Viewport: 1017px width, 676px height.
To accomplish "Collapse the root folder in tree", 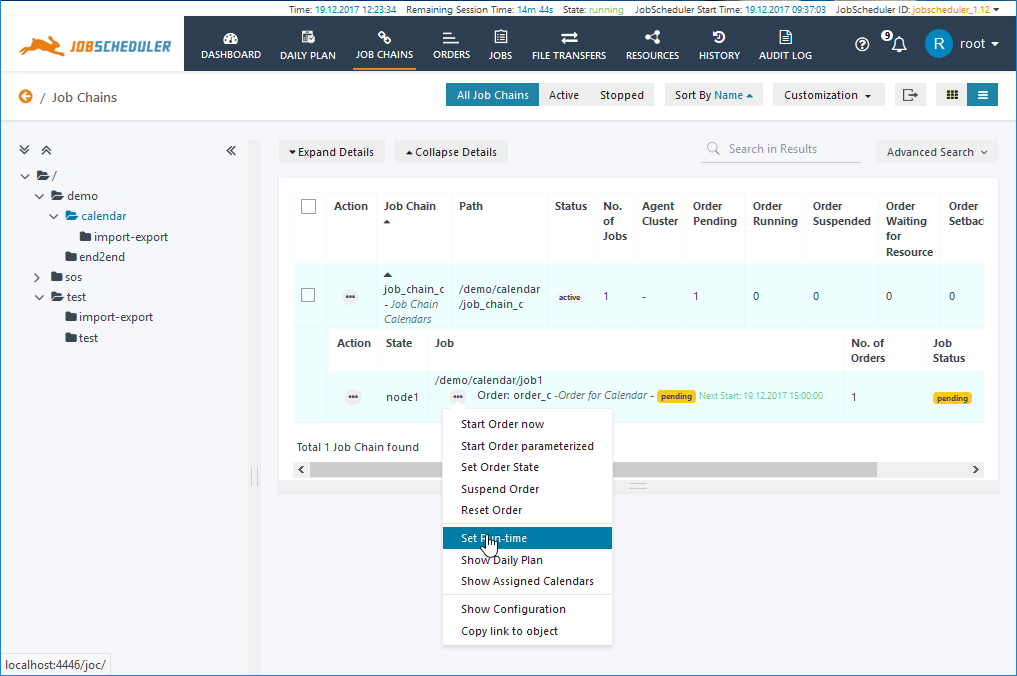I will pyautogui.click(x=25, y=176).
